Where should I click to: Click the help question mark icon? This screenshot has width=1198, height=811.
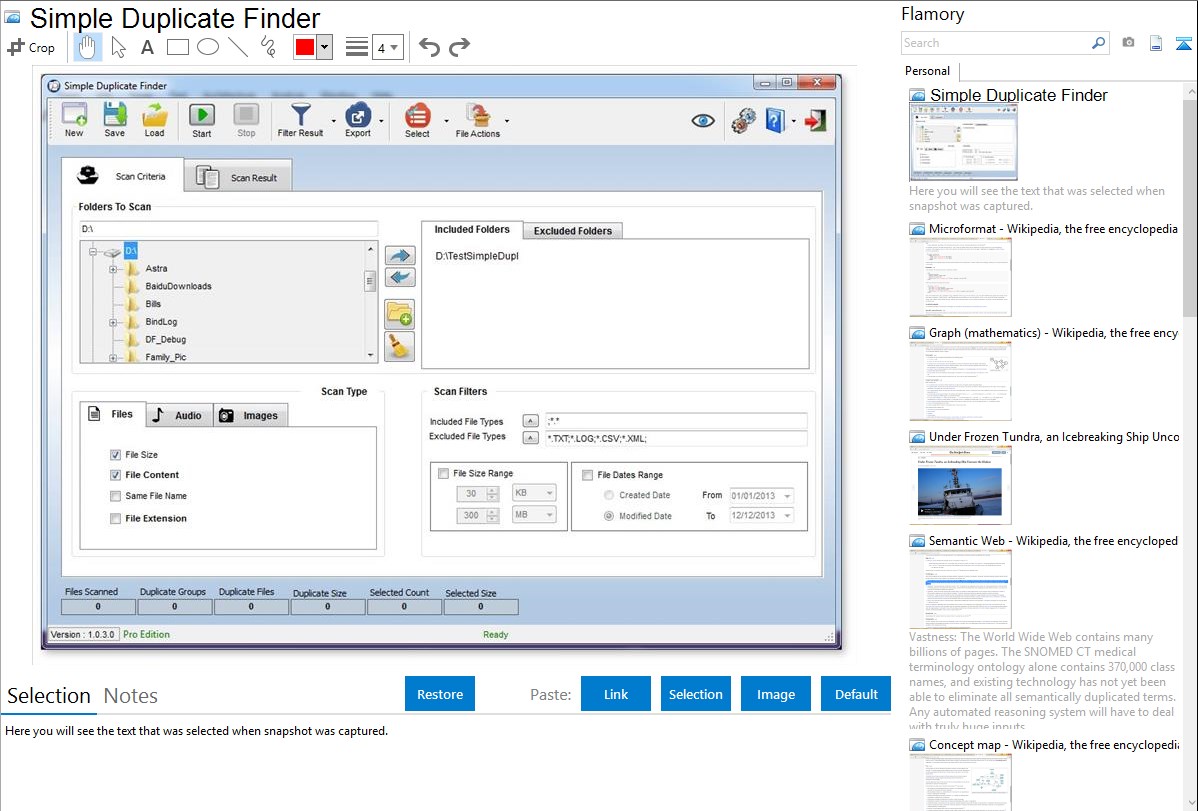click(x=775, y=121)
